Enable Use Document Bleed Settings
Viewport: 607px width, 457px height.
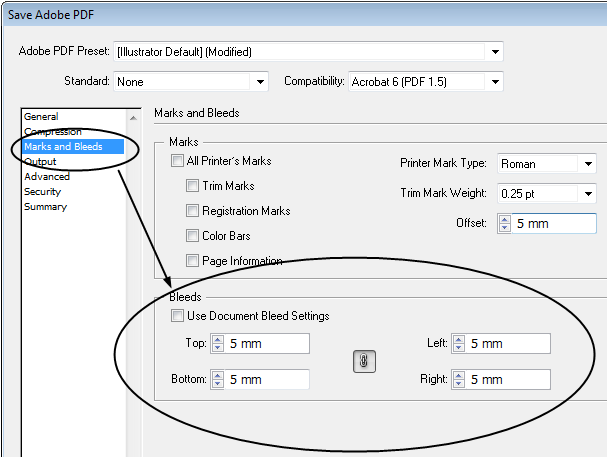[x=177, y=316]
